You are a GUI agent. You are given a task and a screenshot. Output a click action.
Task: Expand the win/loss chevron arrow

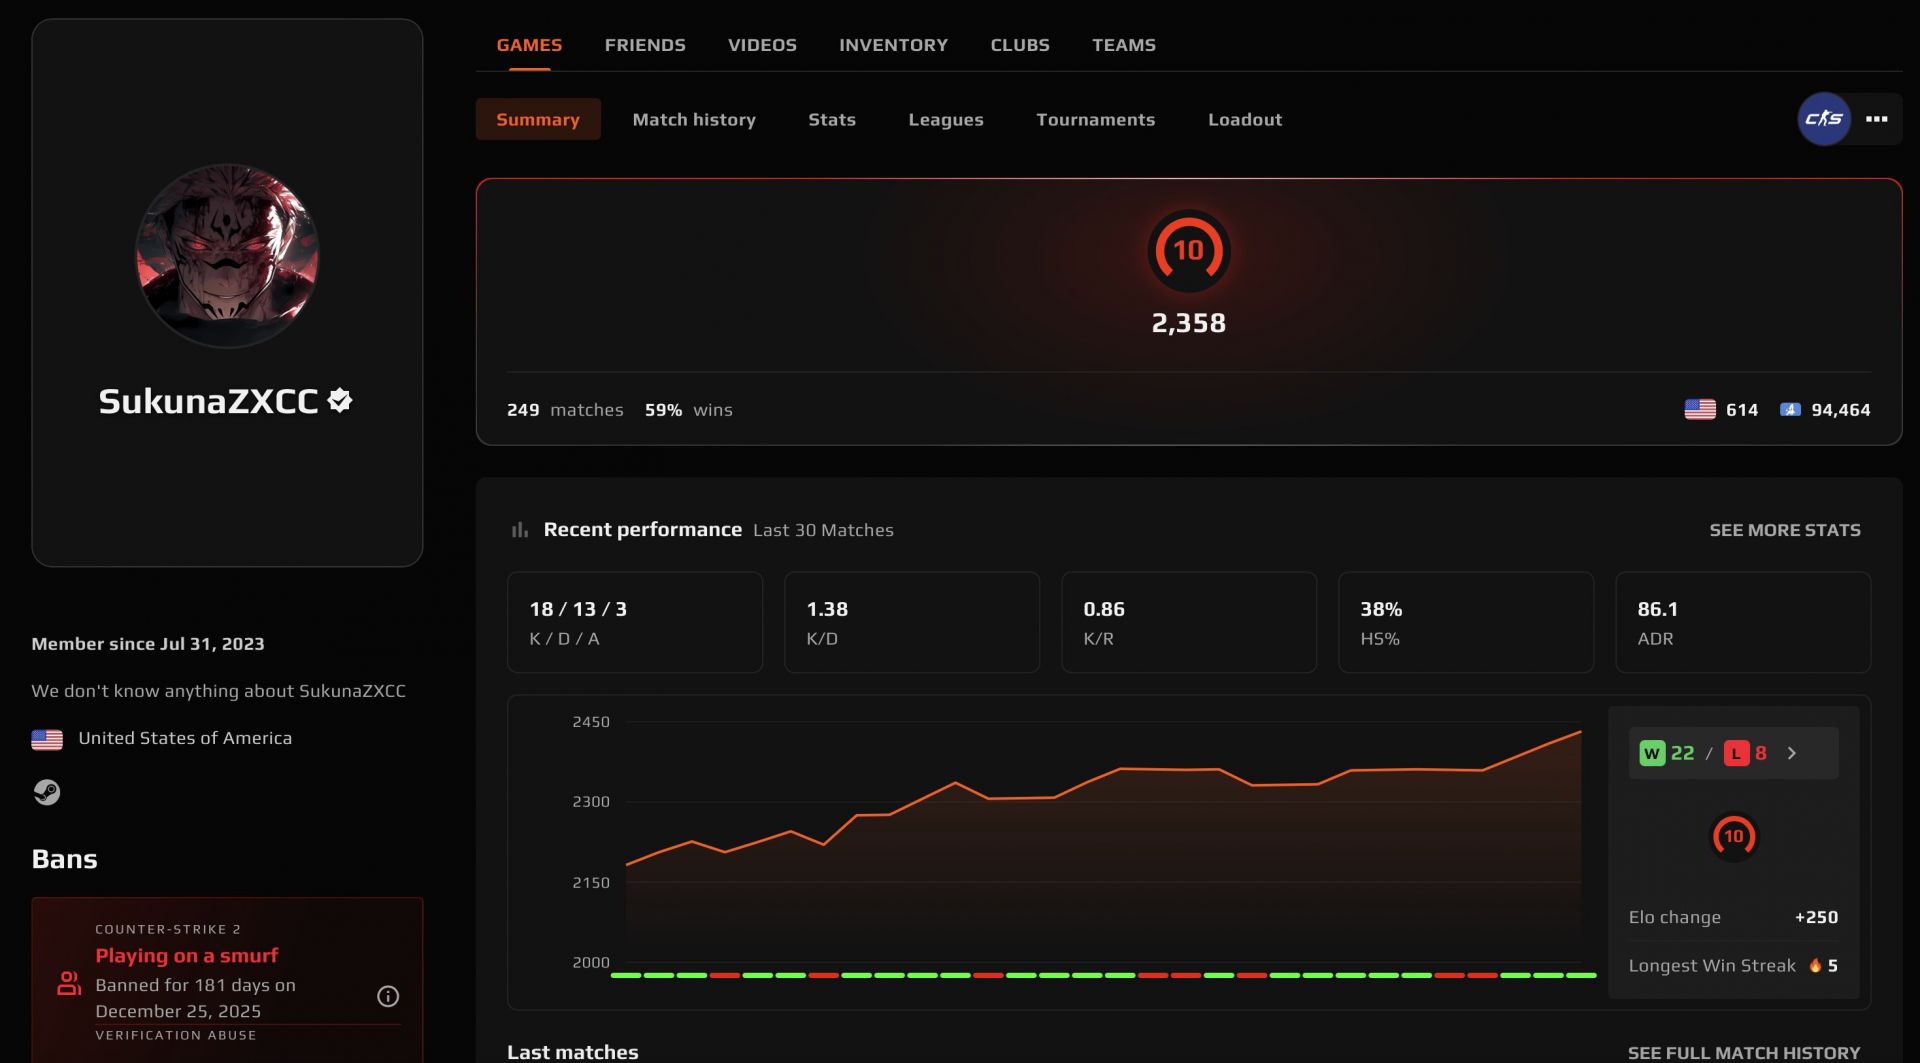(x=1792, y=753)
